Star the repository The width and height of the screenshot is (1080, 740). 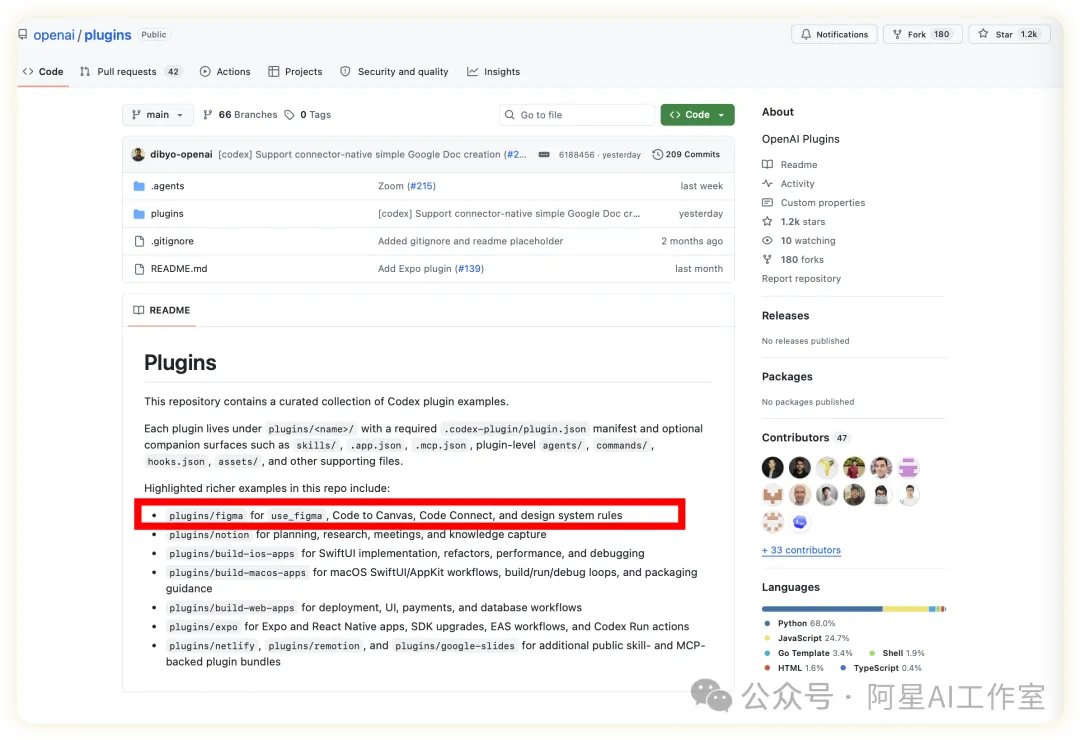tap(1009, 34)
